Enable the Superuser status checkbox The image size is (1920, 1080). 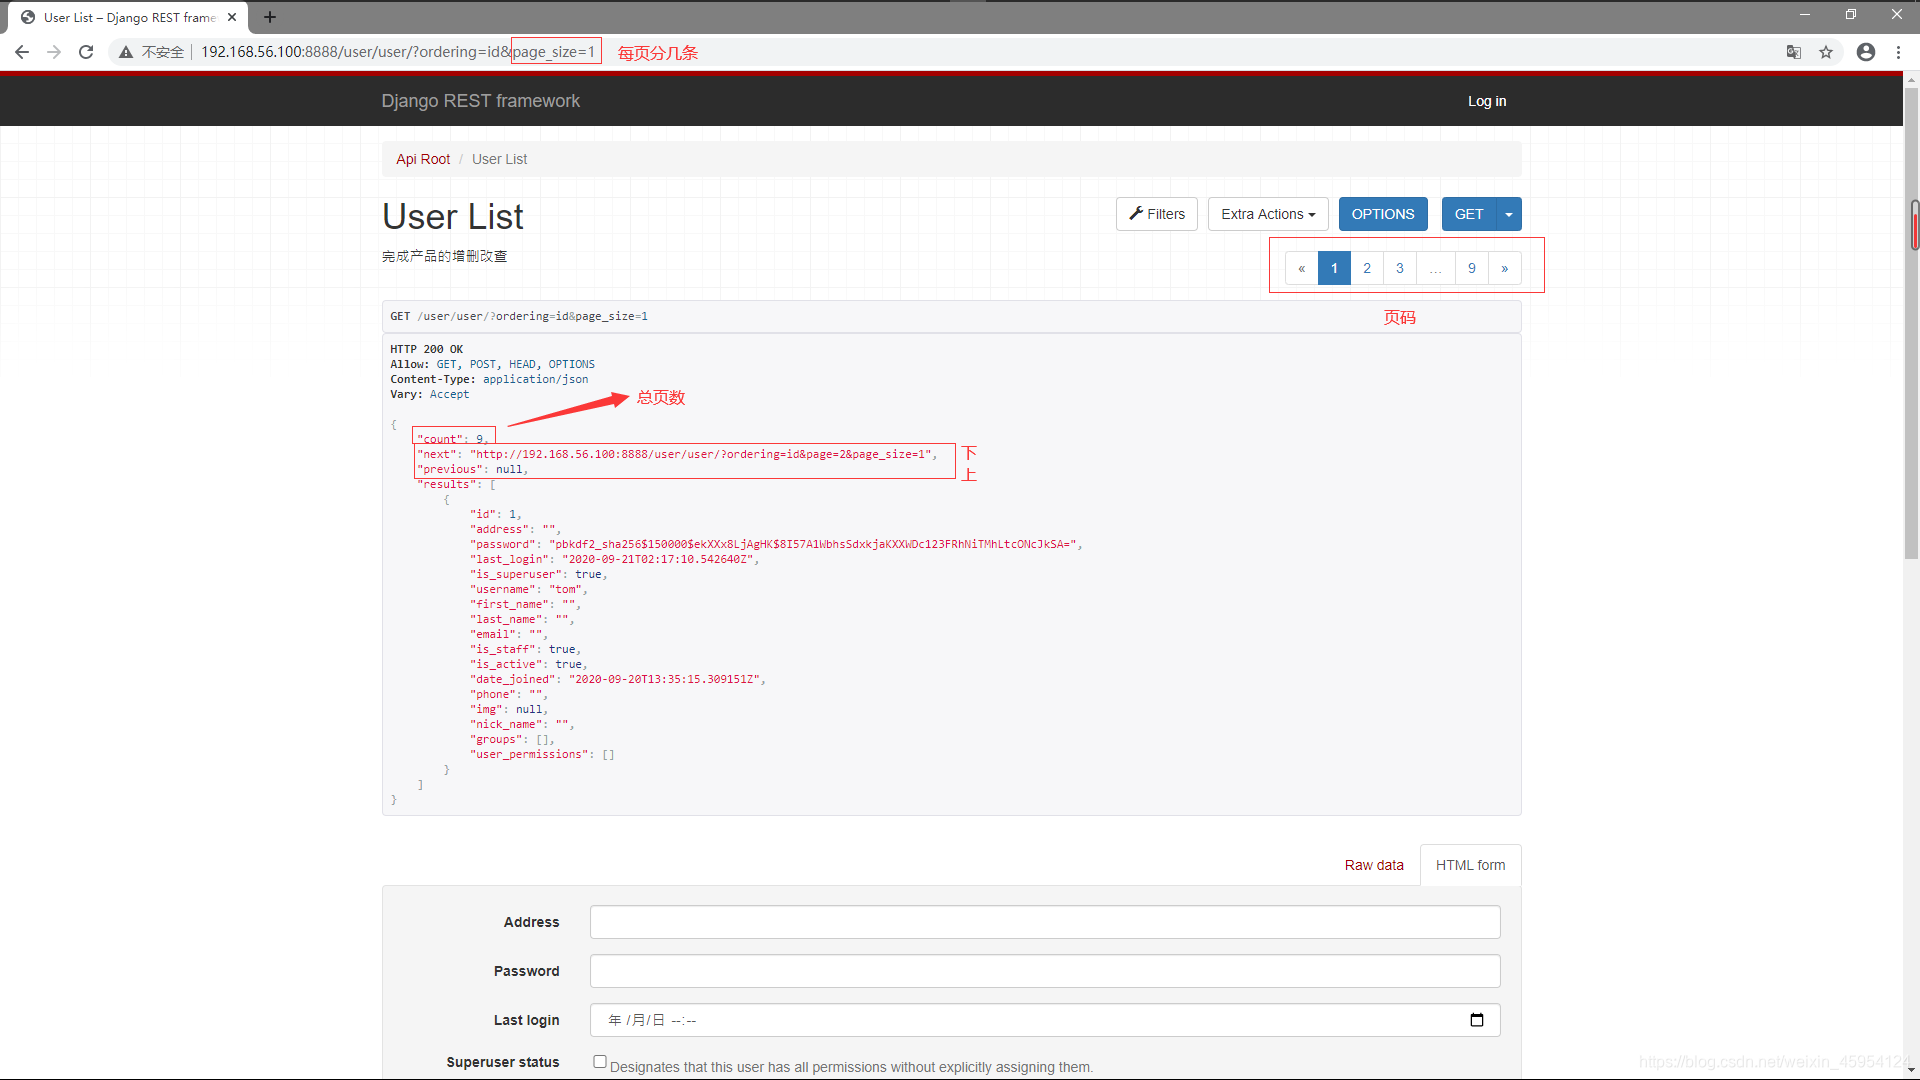(600, 1062)
